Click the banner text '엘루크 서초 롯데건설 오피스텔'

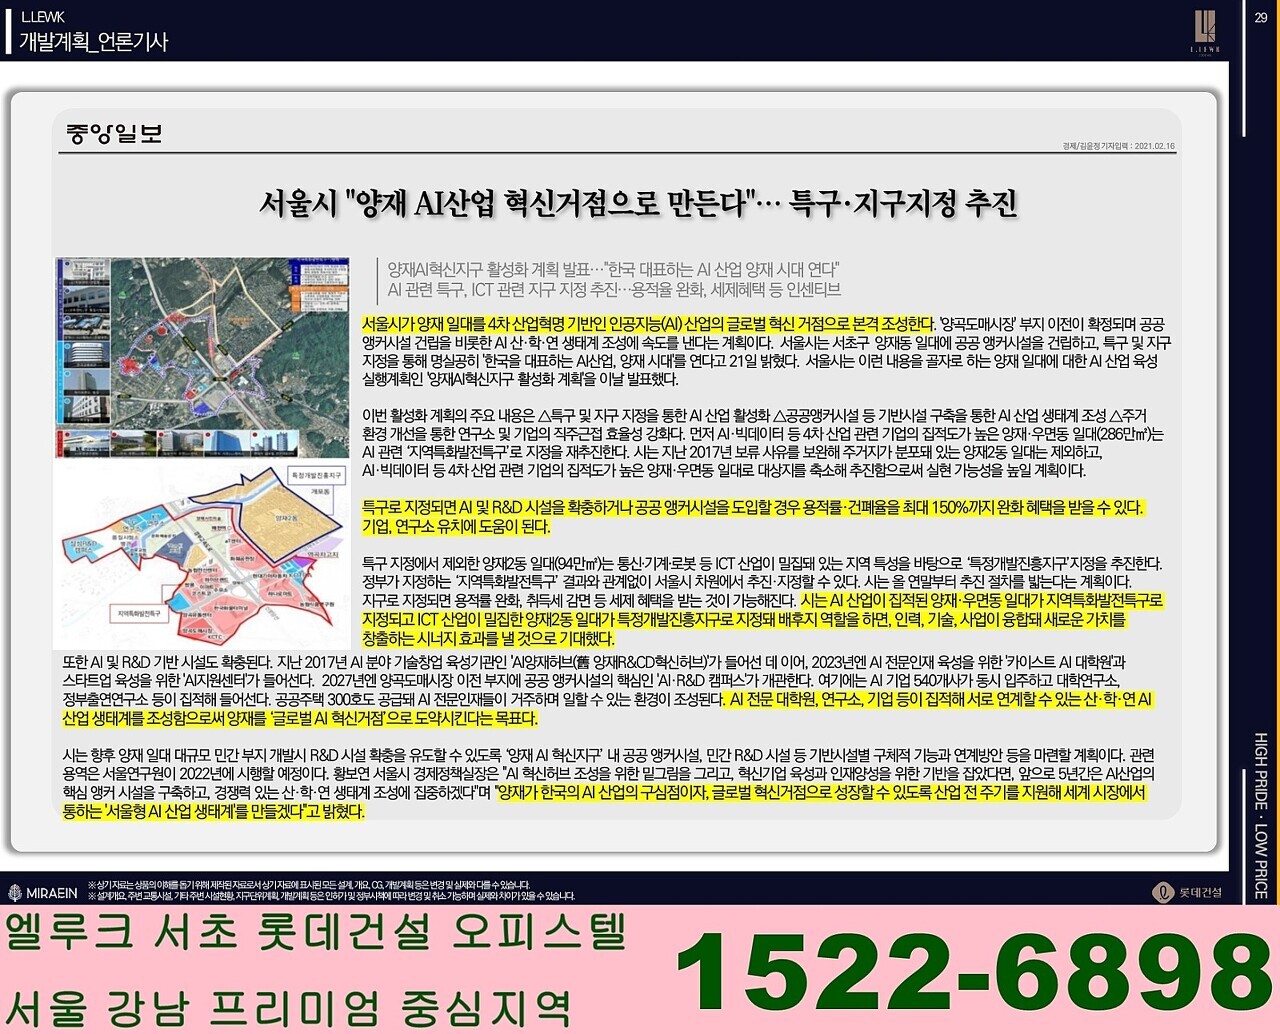[x=316, y=933]
